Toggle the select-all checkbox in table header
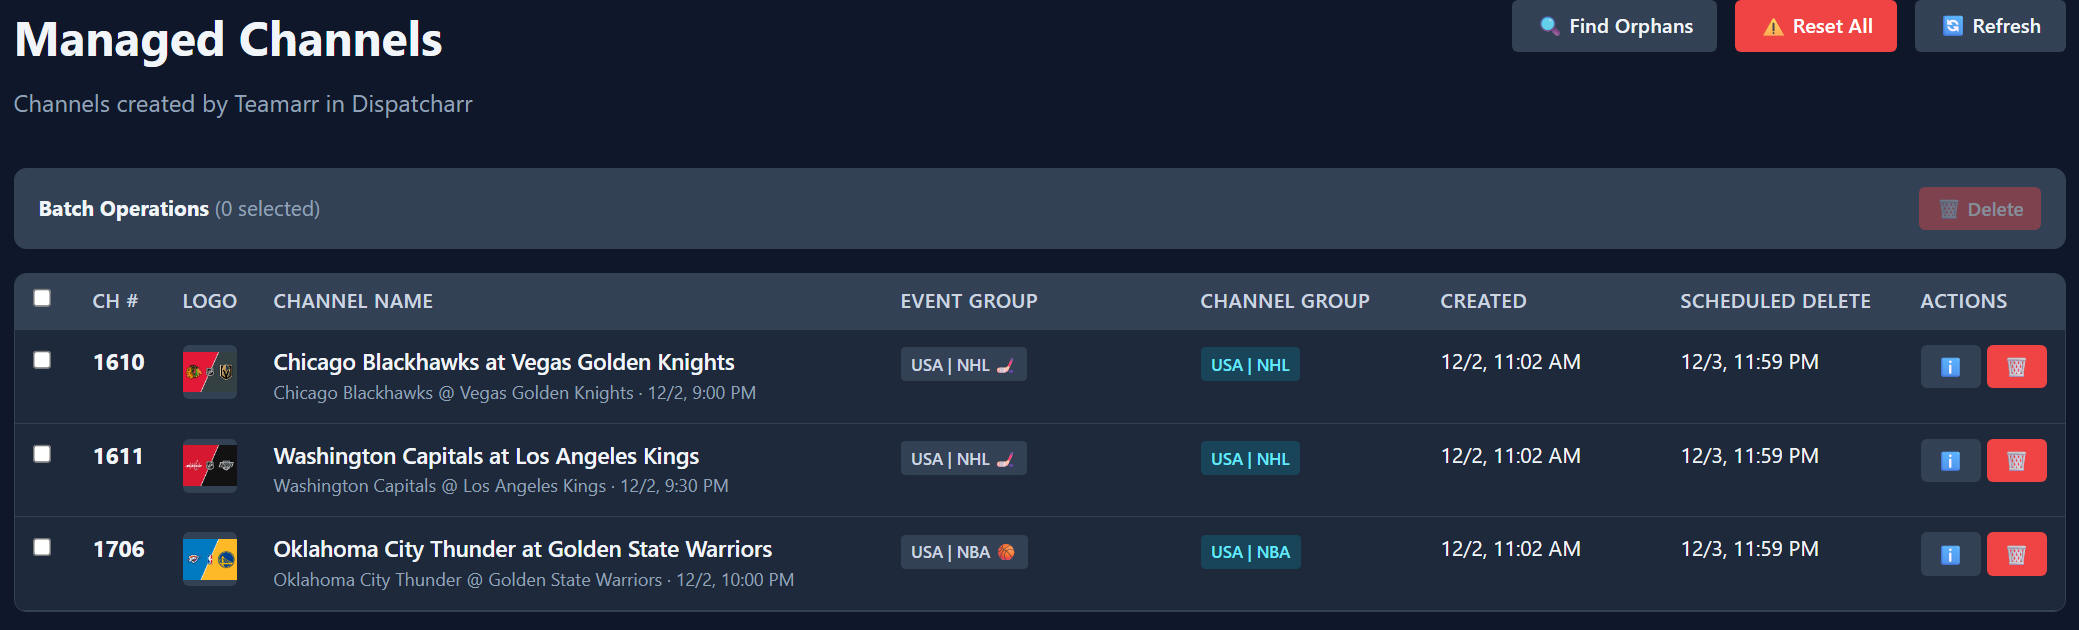This screenshot has height=630, width=2079. pos(42,298)
